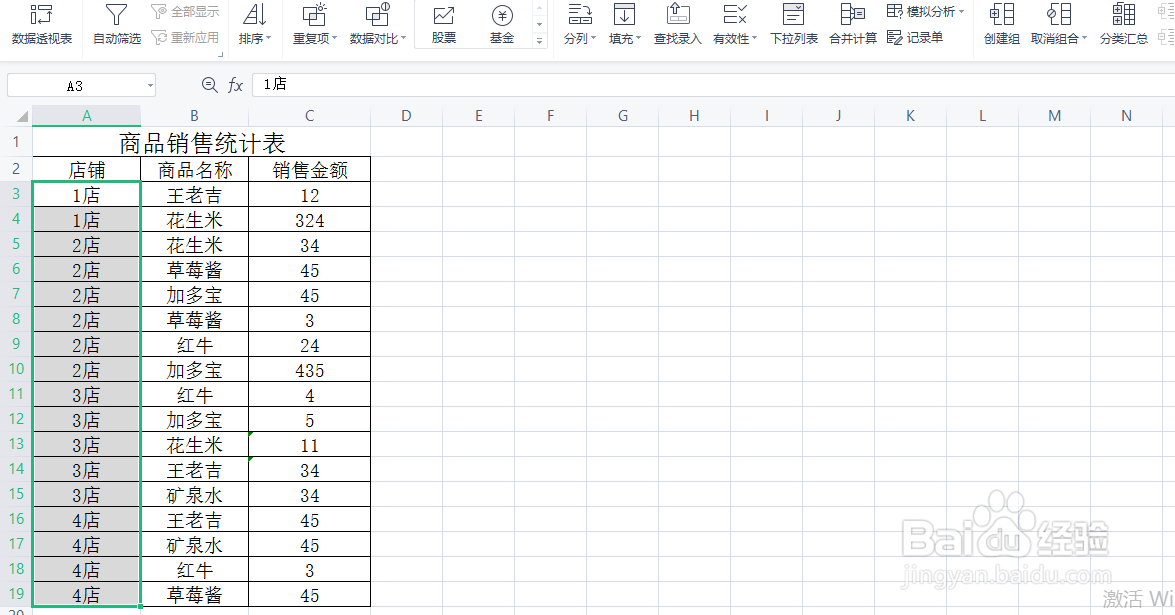Expand the 重复项 dropdown arrow
Image resolution: width=1175 pixels, height=615 pixels.
click(334, 38)
